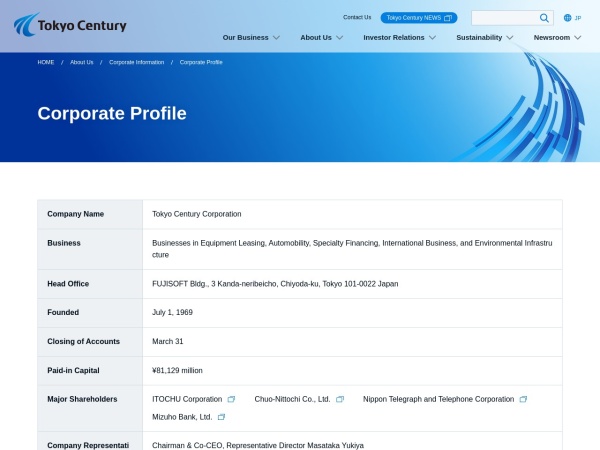Open Mizuho Bank, Ltd. link

coord(182,417)
